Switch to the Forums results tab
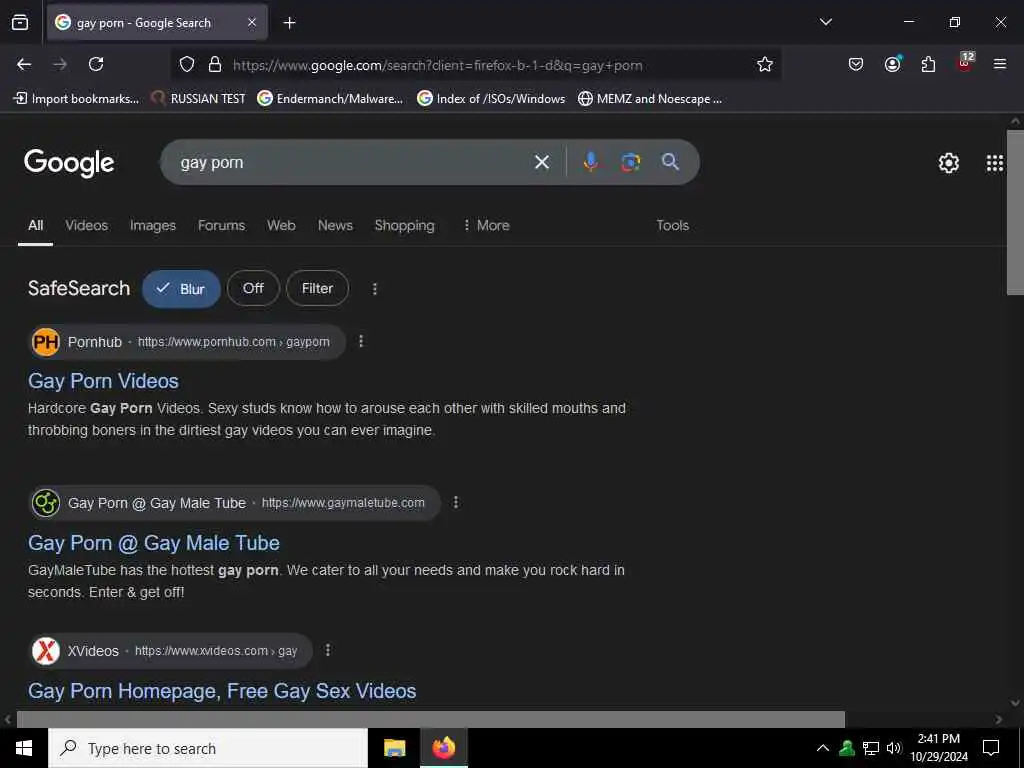This screenshot has width=1024, height=768. (x=221, y=225)
